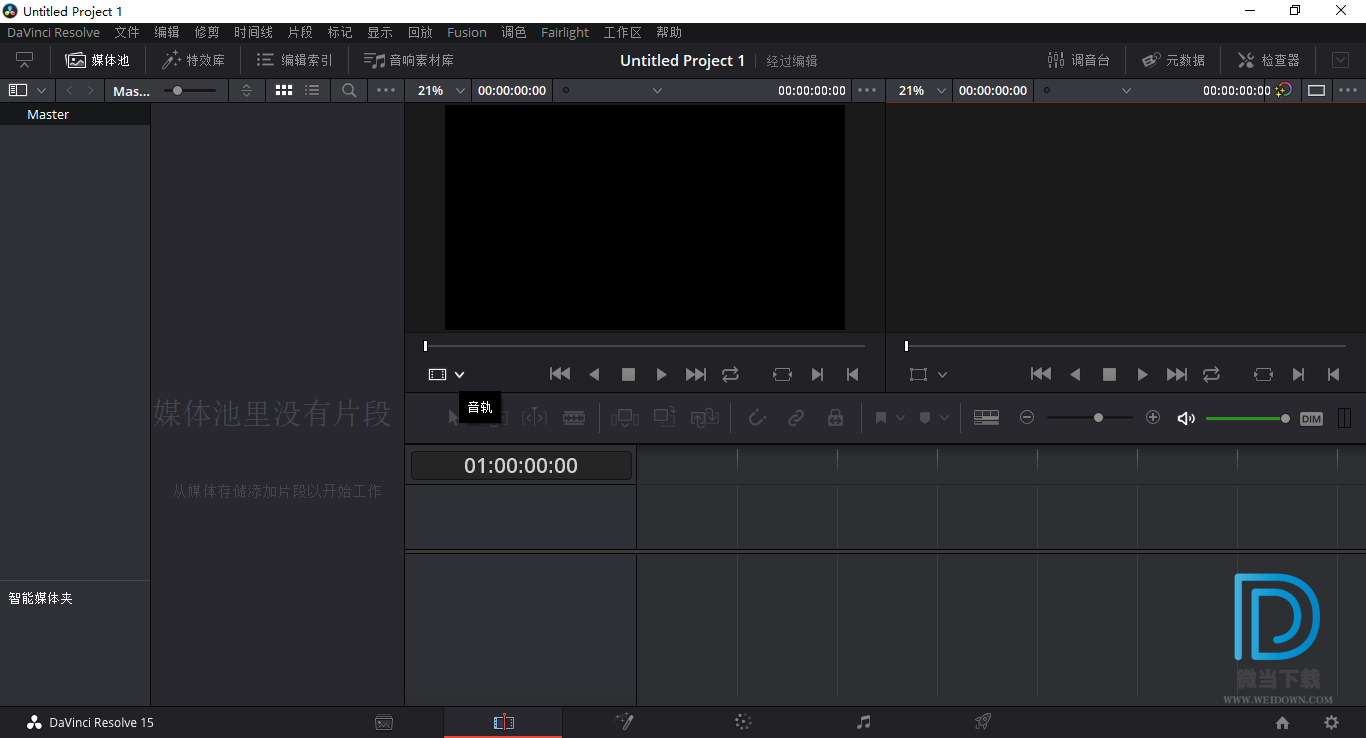Image resolution: width=1366 pixels, height=738 pixels.
Task: Toggle the audio meter panel icon
Action: tap(1344, 418)
